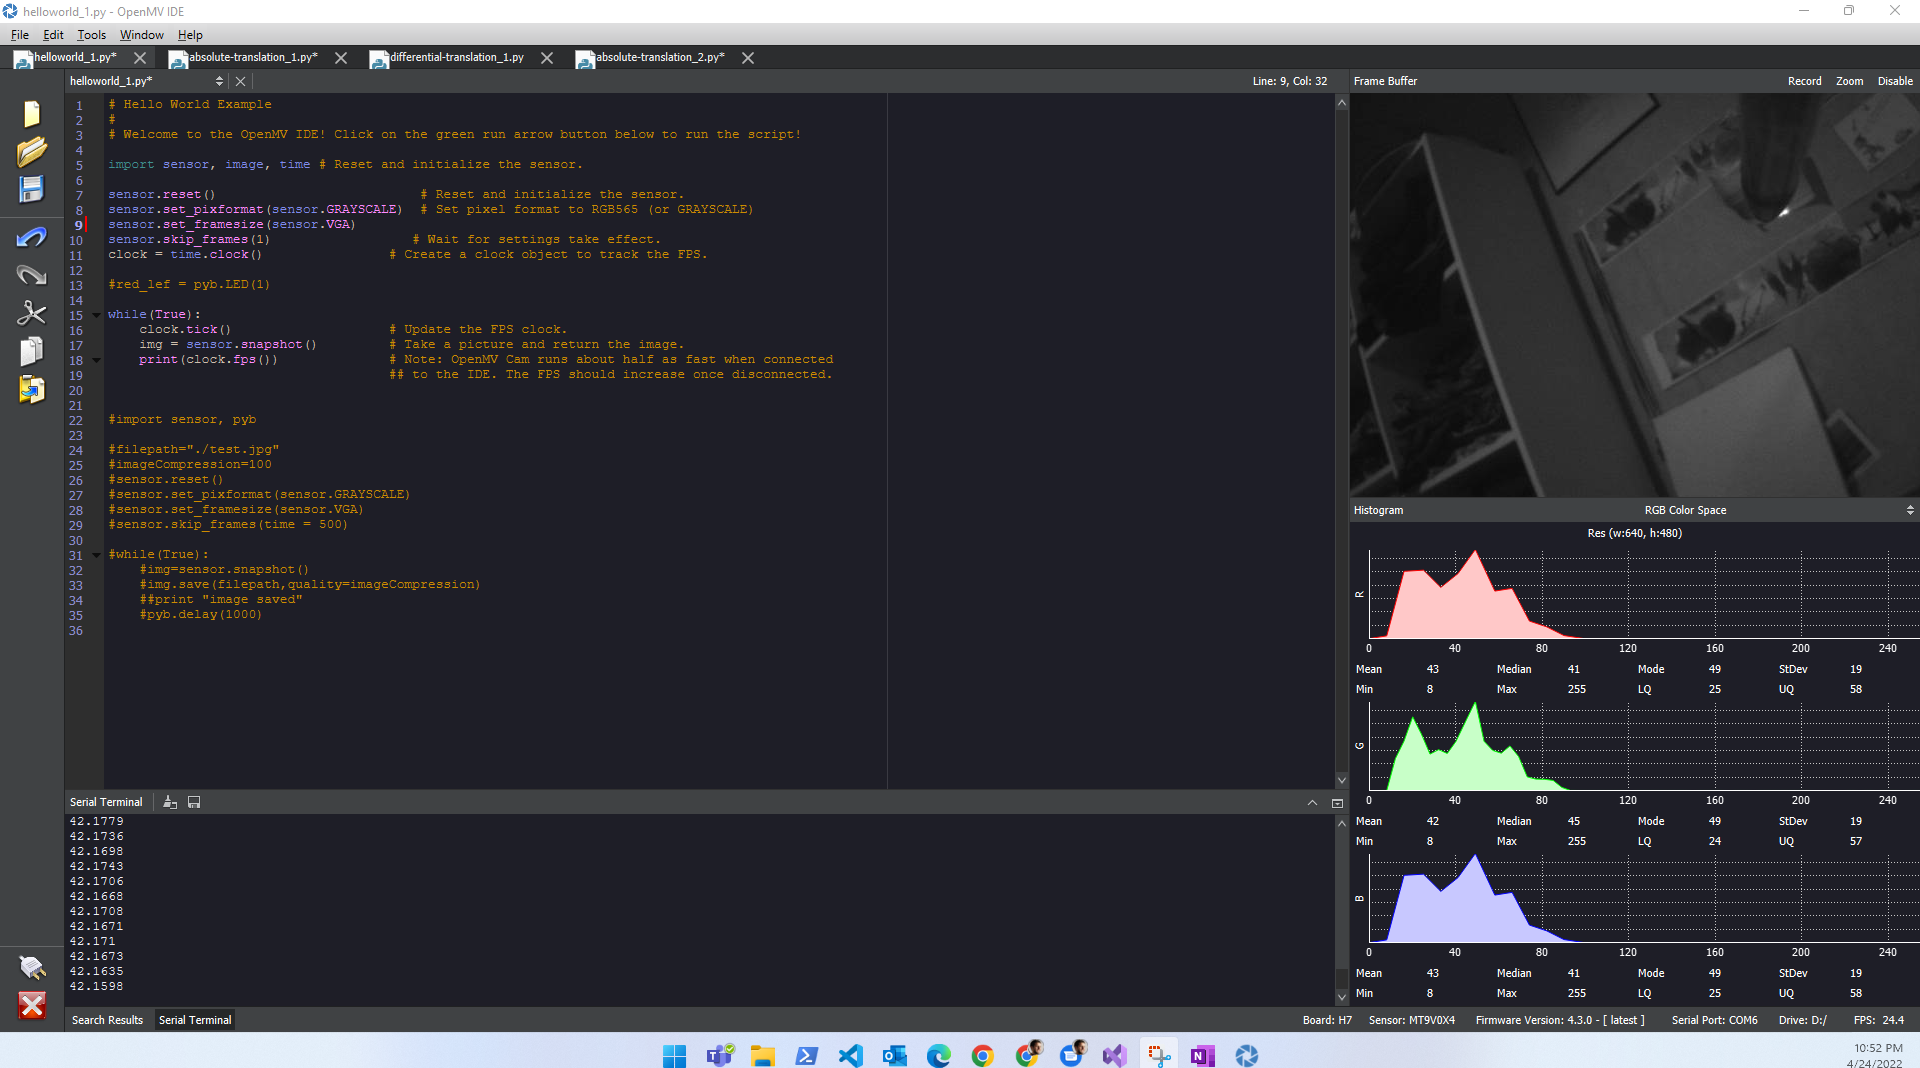
Task: Connect the camera via the plug icon
Action: pyautogui.click(x=31, y=968)
